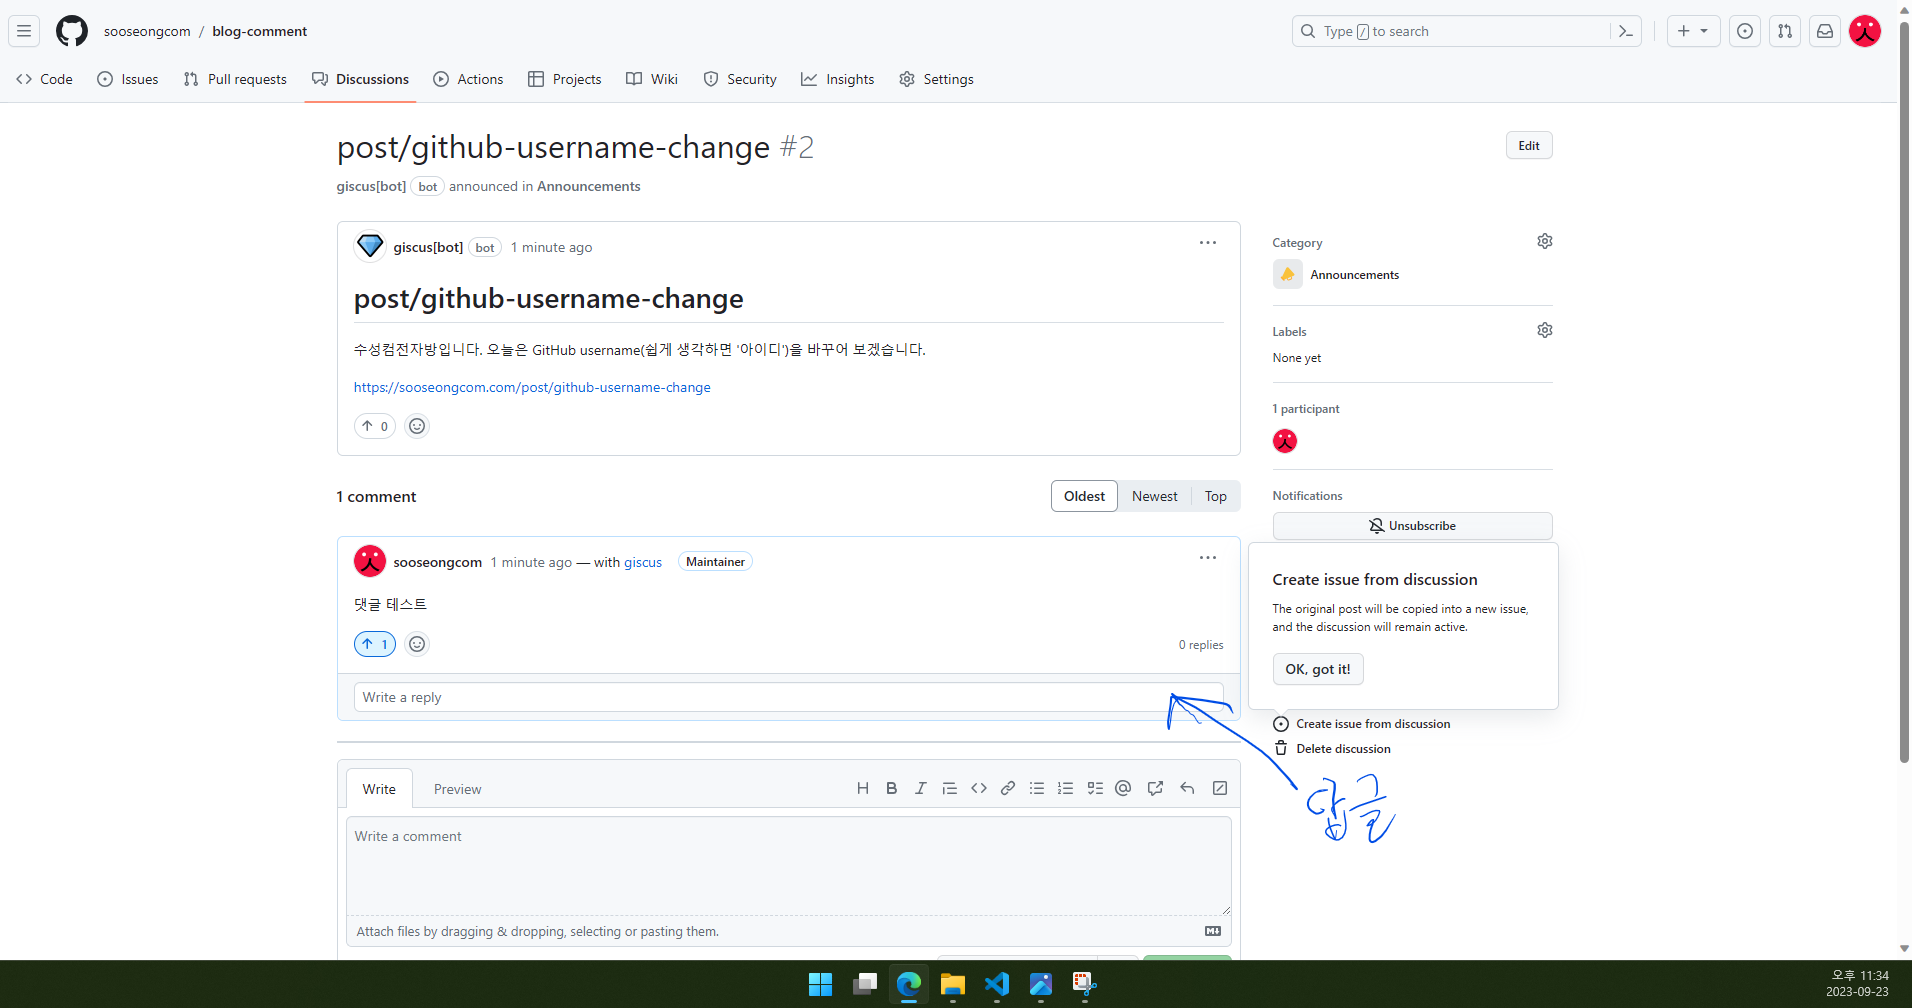Open the notifications inbox icon
The image size is (1912, 1008).
coord(1825,31)
